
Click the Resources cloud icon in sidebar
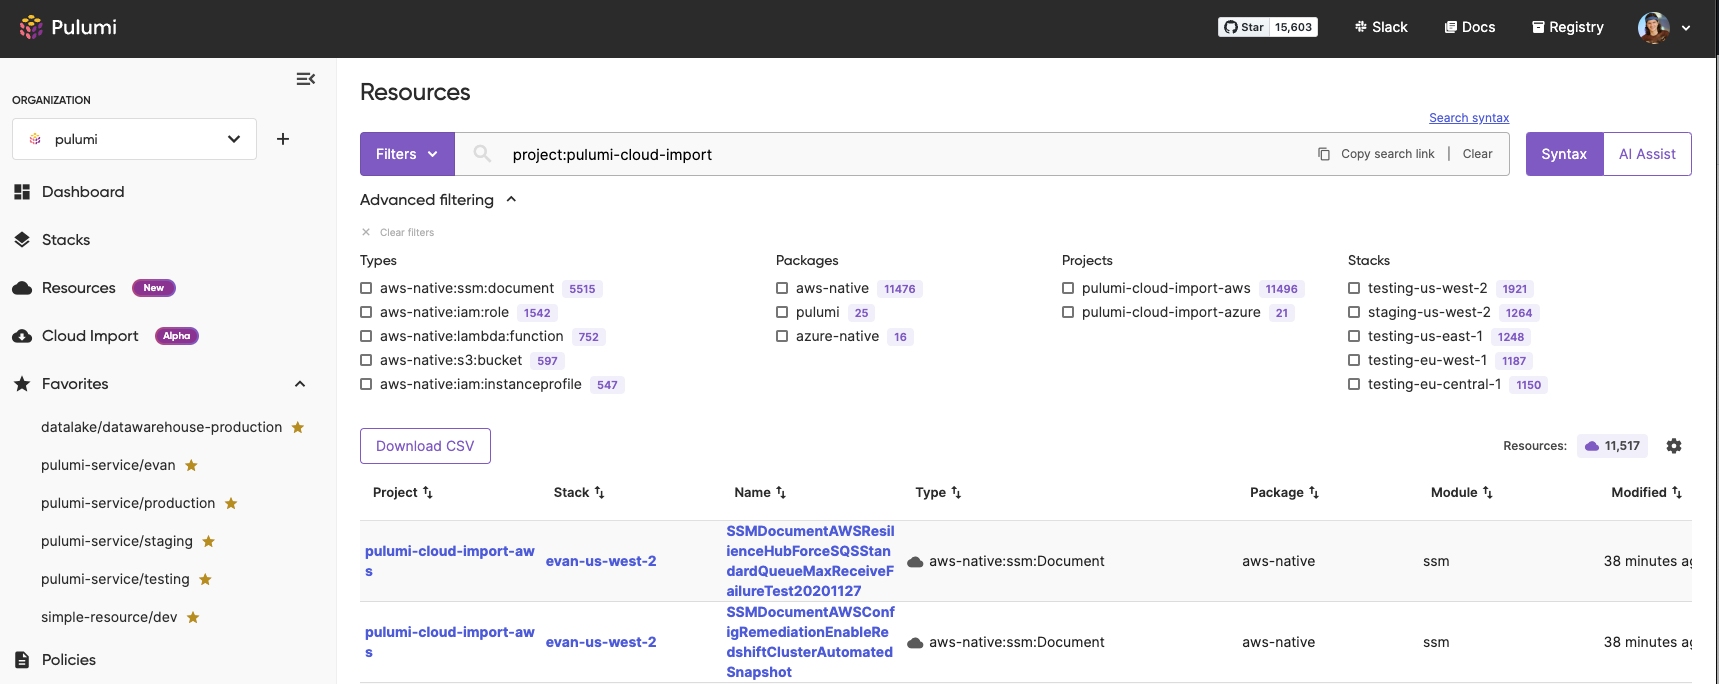(x=22, y=288)
